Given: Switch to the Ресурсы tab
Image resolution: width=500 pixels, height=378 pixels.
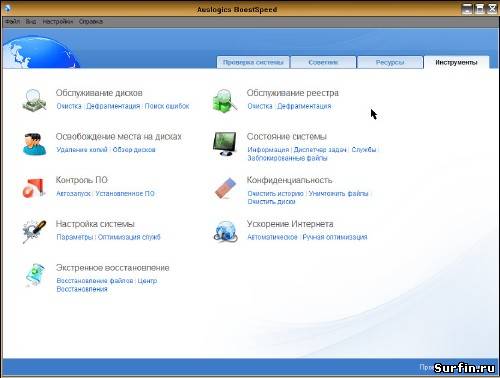Looking at the screenshot, I should pyautogui.click(x=390, y=62).
